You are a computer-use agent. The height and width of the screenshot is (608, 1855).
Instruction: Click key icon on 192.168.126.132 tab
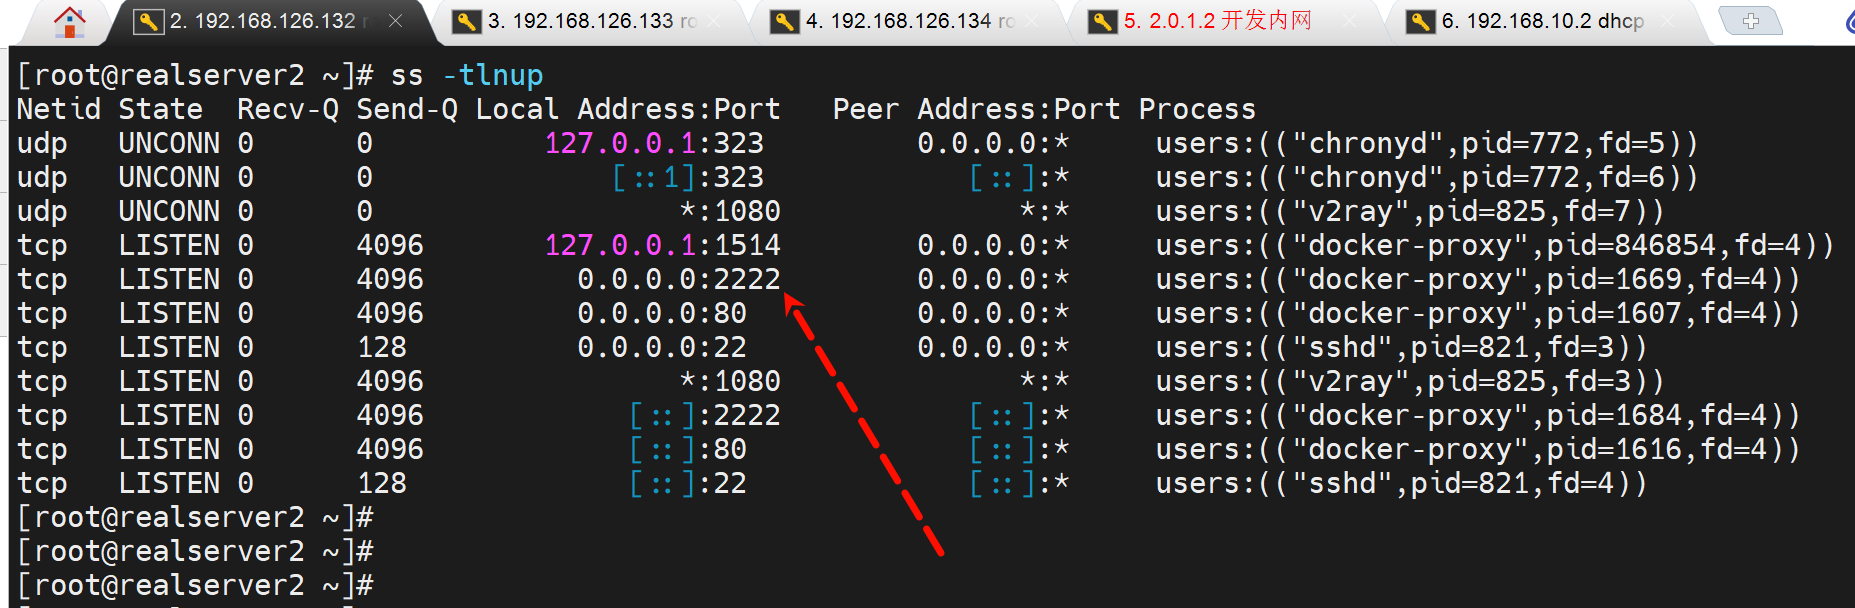[148, 21]
